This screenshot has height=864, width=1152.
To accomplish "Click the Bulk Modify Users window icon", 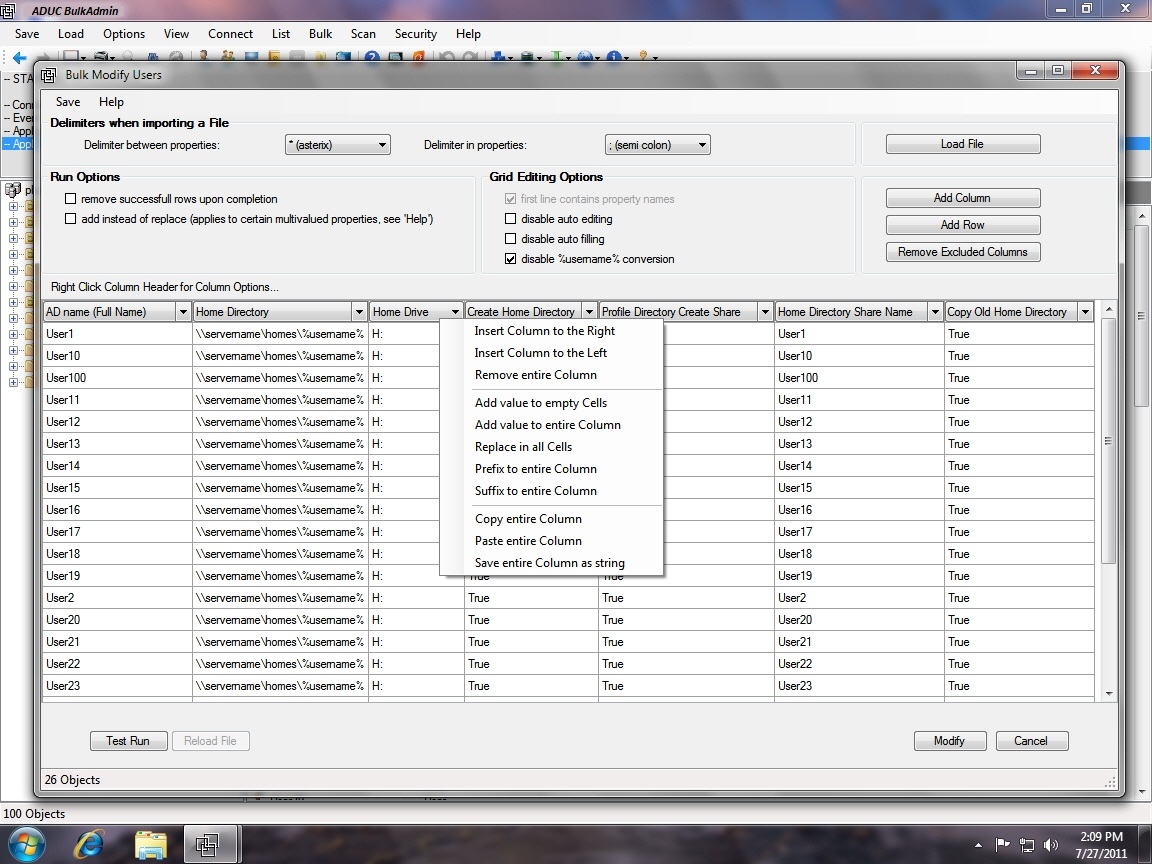I will coord(48,75).
